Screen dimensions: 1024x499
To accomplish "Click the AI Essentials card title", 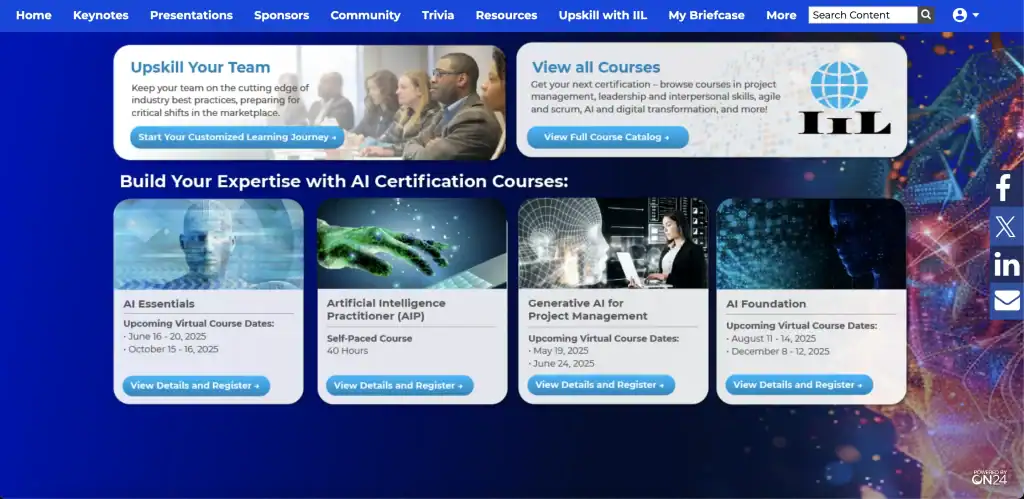I will tap(159, 304).
